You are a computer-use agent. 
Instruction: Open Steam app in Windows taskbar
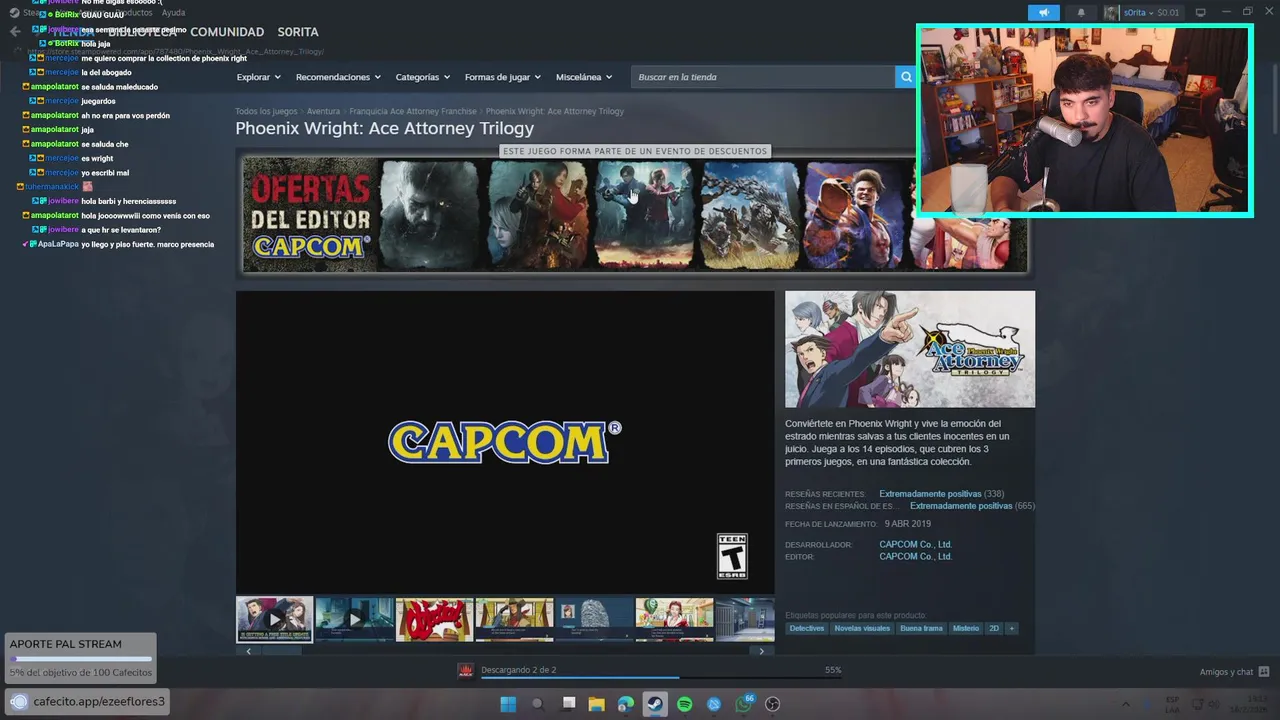pyautogui.click(x=655, y=704)
